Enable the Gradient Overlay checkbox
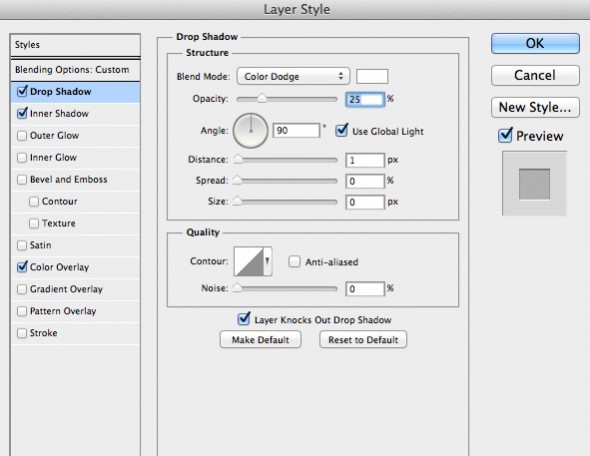This screenshot has height=456, width=590. click(x=22, y=289)
